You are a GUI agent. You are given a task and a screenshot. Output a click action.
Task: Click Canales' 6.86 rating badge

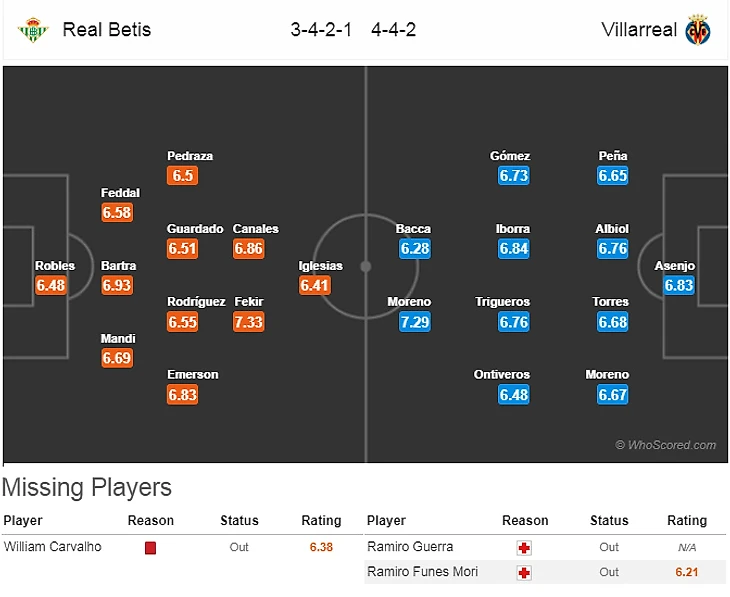coord(248,249)
